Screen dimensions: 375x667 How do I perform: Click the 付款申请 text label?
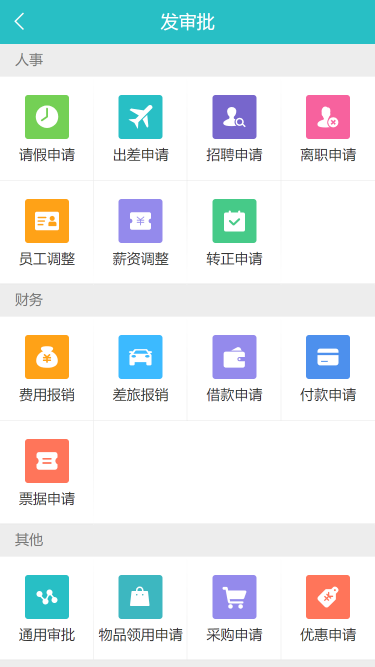tap(328, 395)
